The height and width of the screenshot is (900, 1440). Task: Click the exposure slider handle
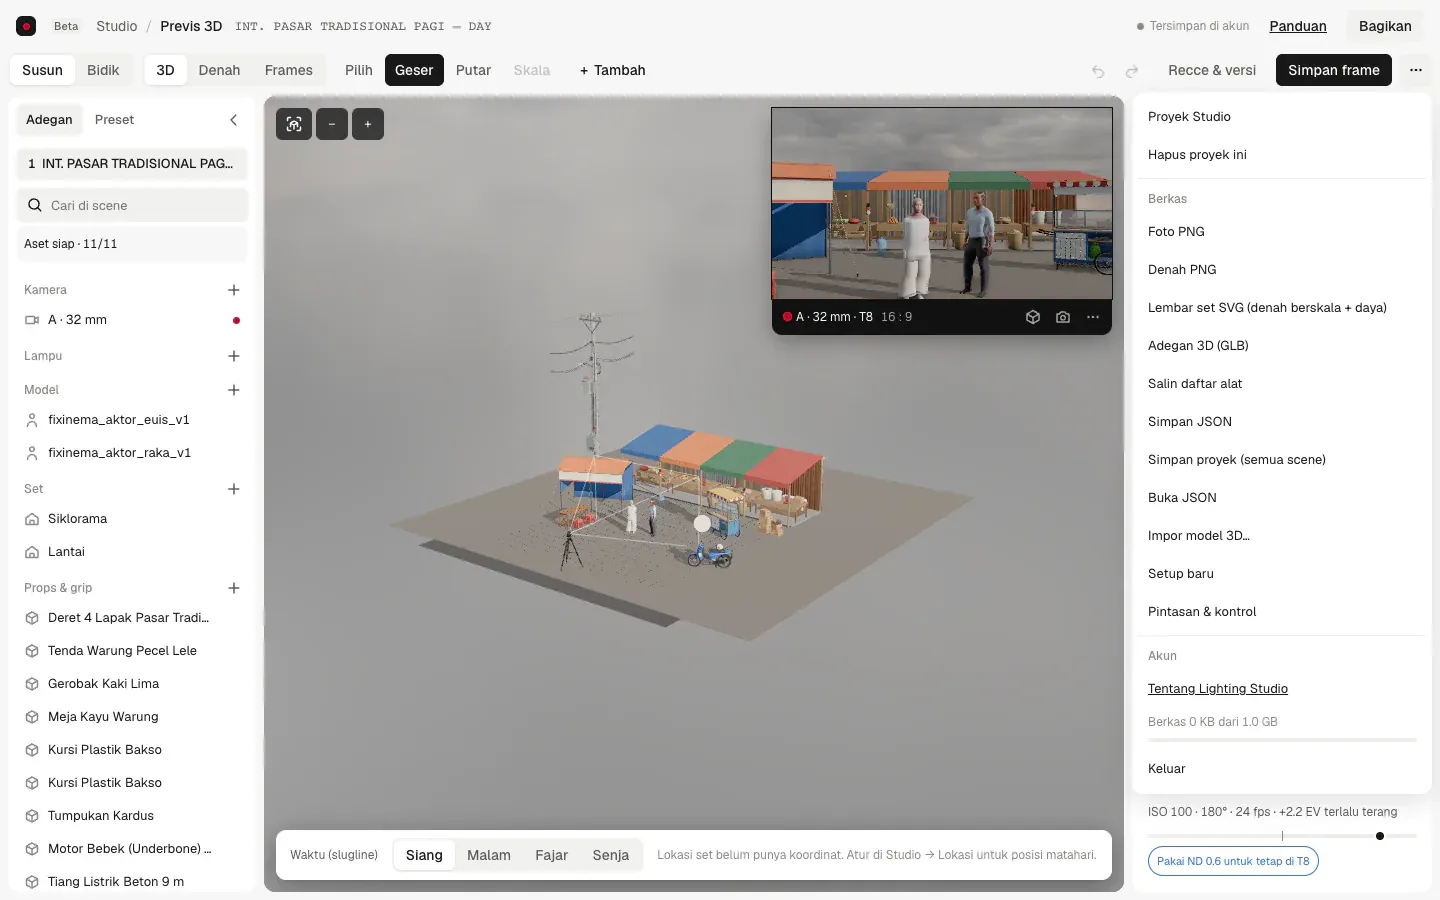point(1380,836)
